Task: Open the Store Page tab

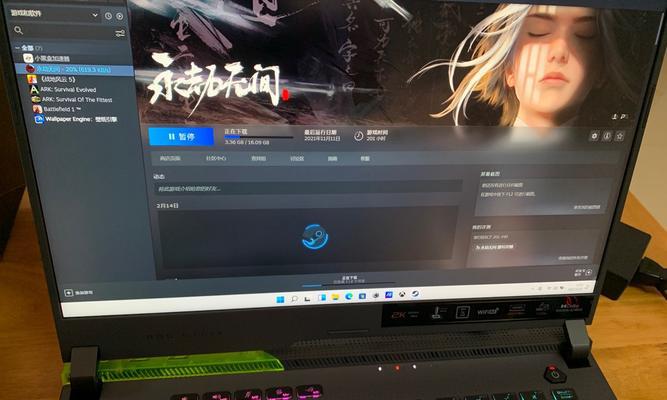Action: coord(170,158)
